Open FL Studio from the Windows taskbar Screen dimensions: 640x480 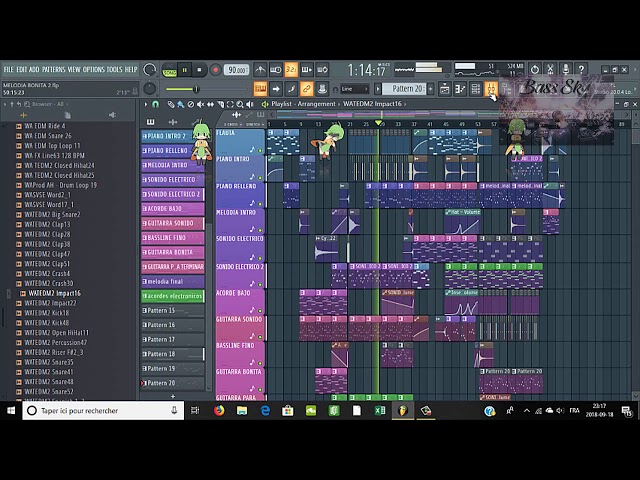click(402, 411)
